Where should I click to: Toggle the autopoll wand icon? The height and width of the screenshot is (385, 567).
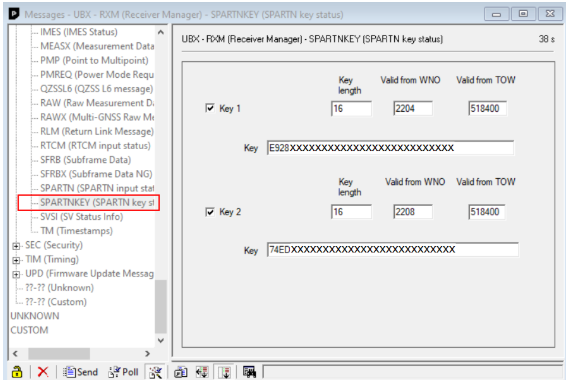click(x=155, y=372)
